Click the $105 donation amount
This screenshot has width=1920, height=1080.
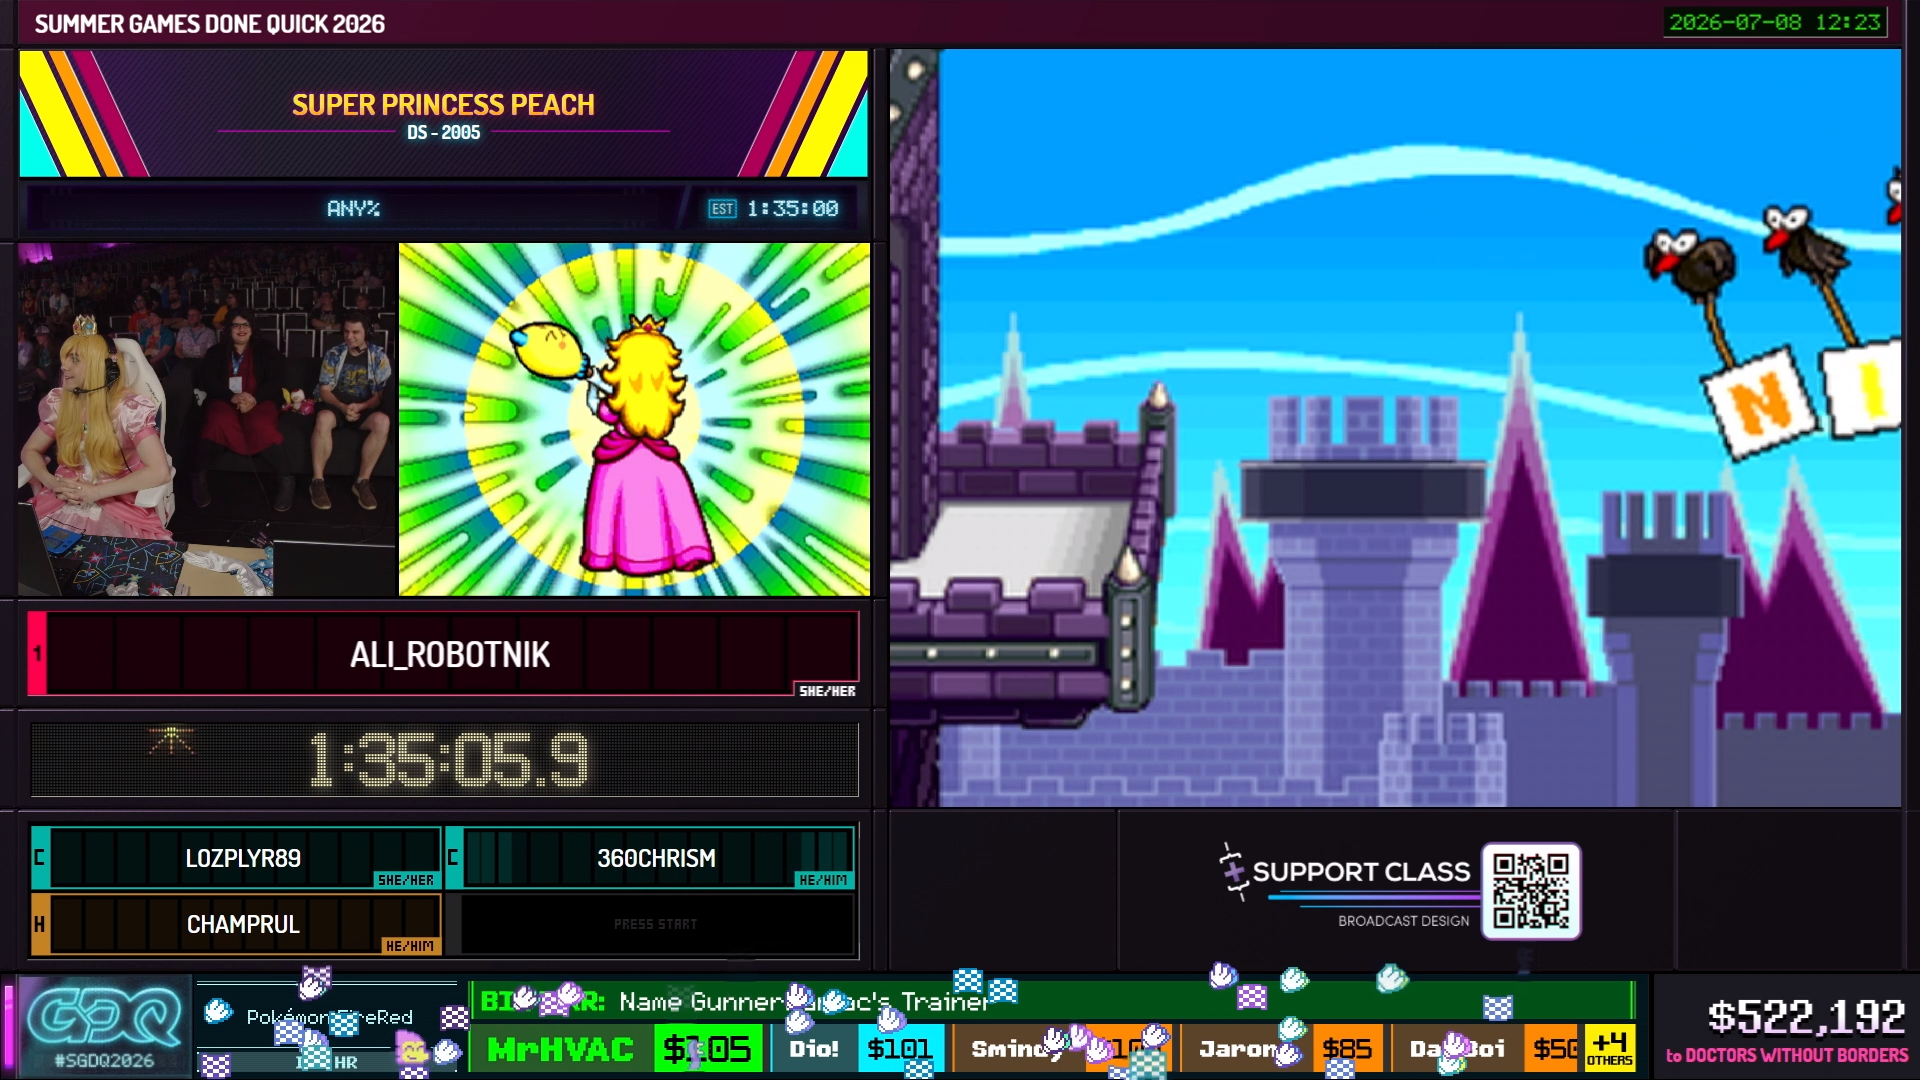(707, 1049)
